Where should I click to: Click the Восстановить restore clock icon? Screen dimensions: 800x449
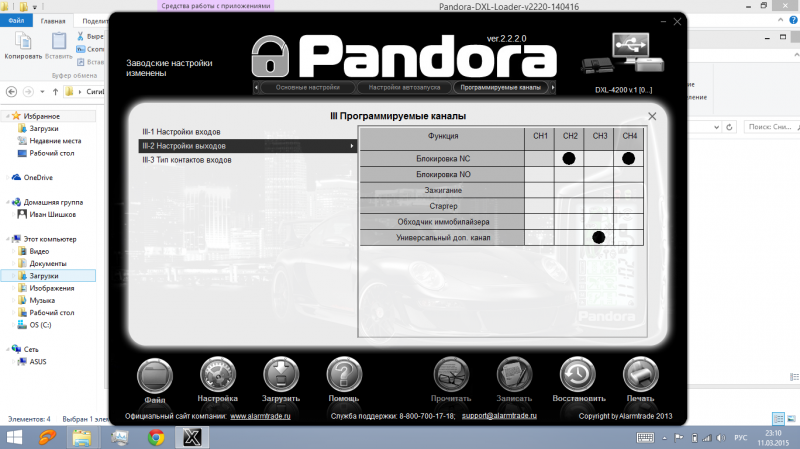coord(577,376)
